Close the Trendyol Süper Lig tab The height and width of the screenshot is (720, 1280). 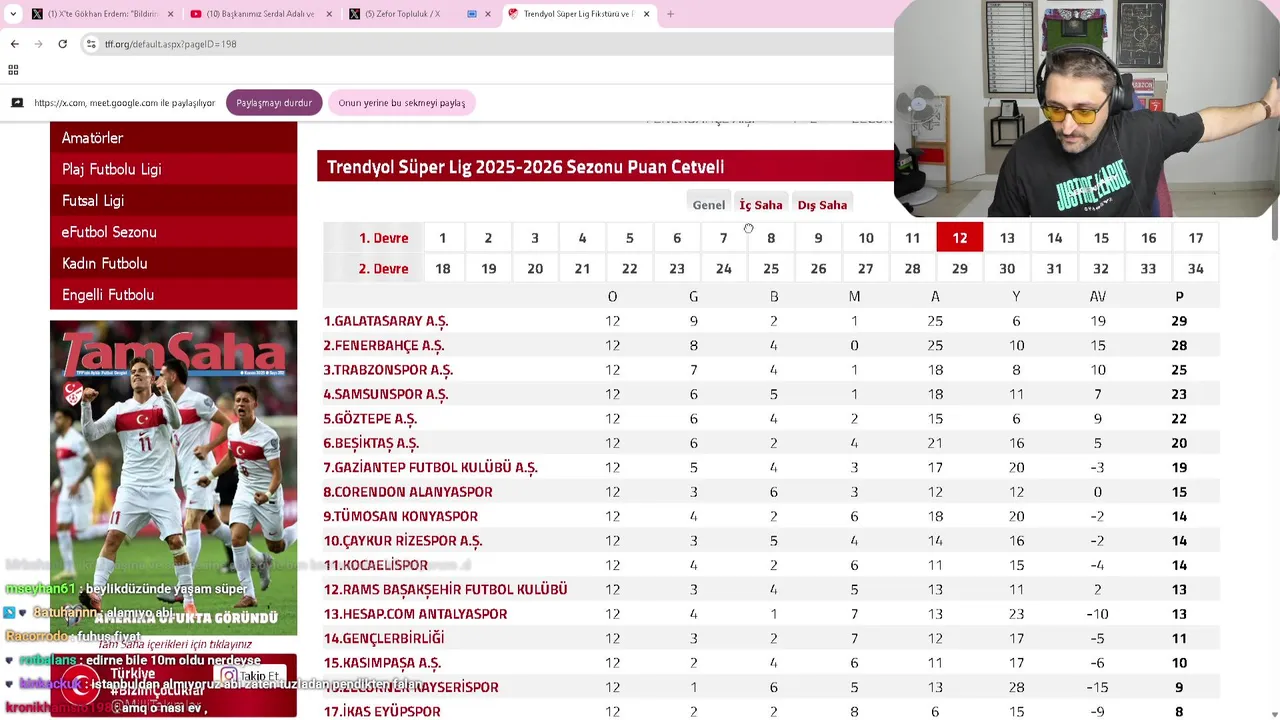point(646,14)
